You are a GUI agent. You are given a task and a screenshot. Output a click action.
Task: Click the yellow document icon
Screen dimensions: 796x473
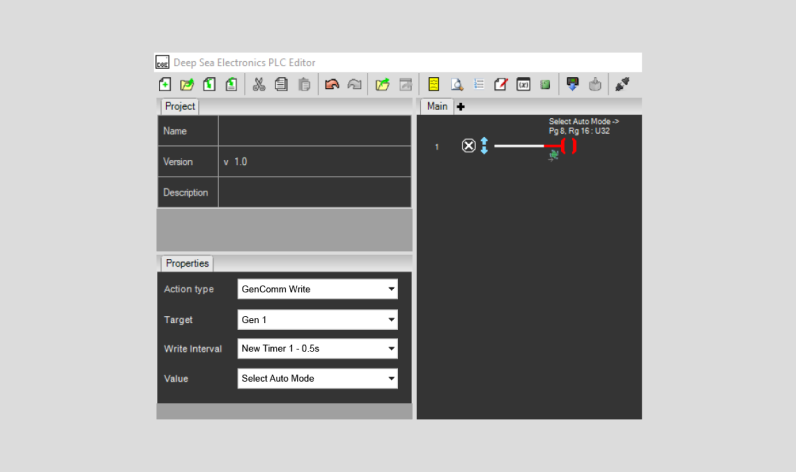434,84
